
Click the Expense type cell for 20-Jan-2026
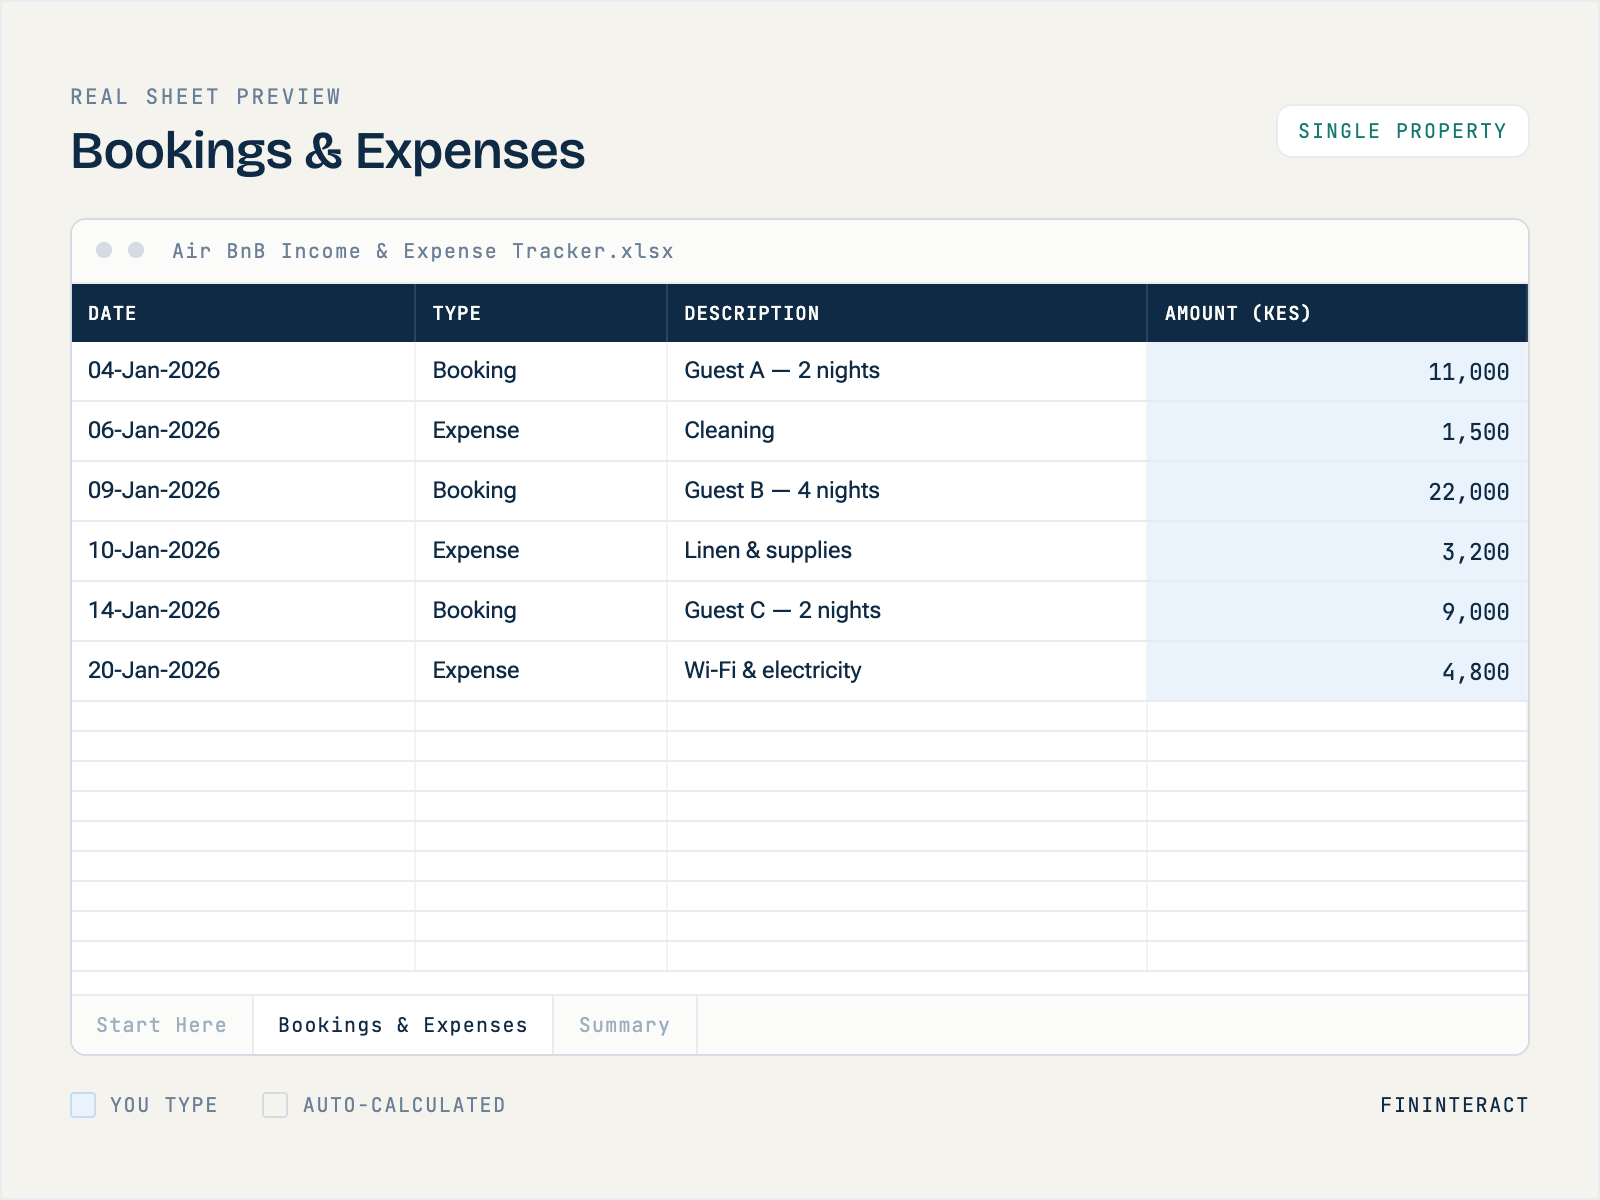click(x=541, y=671)
